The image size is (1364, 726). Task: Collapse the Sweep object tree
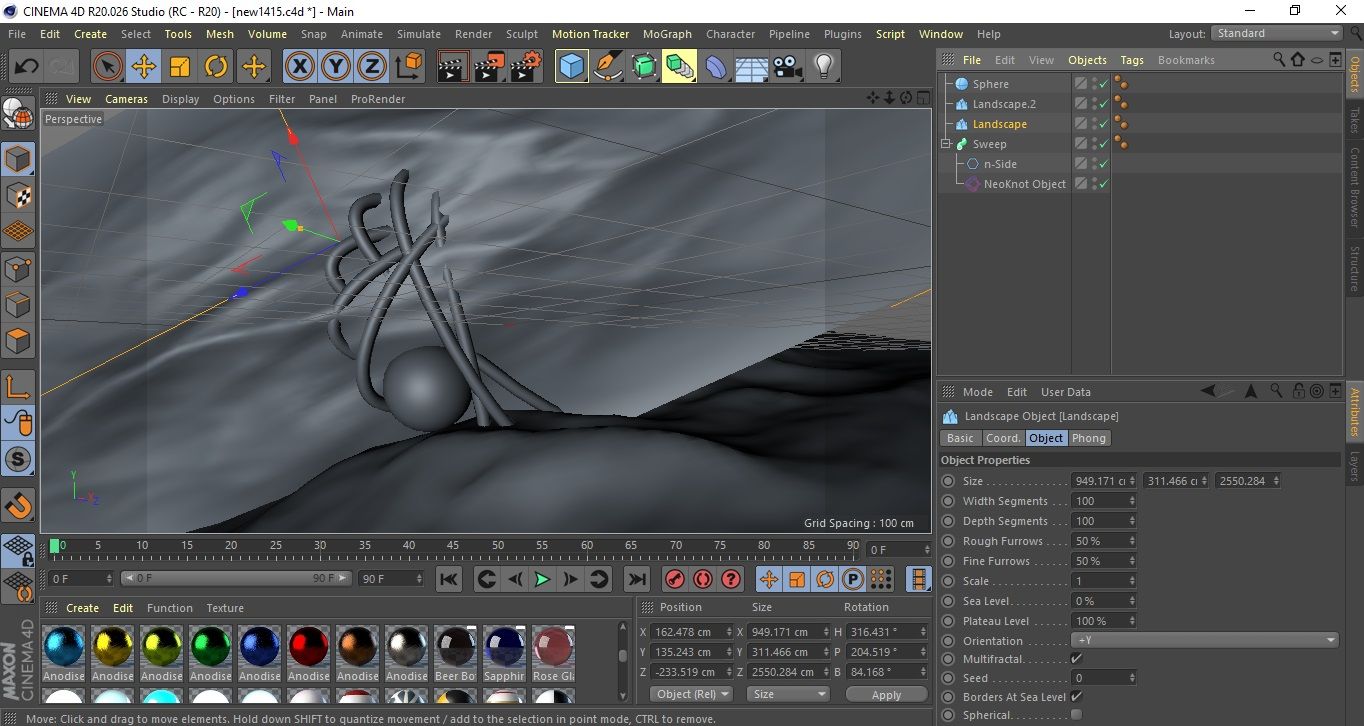point(946,144)
